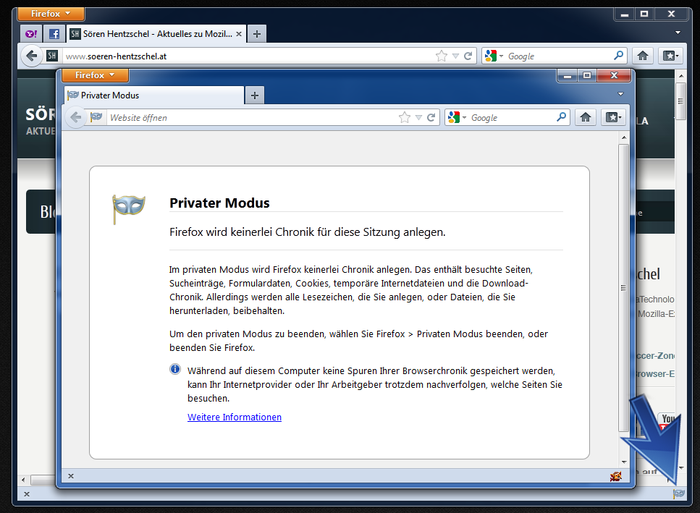Select the pinned Yahoo tab
This screenshot has width=700, height=513.
(x=31, y=34)
